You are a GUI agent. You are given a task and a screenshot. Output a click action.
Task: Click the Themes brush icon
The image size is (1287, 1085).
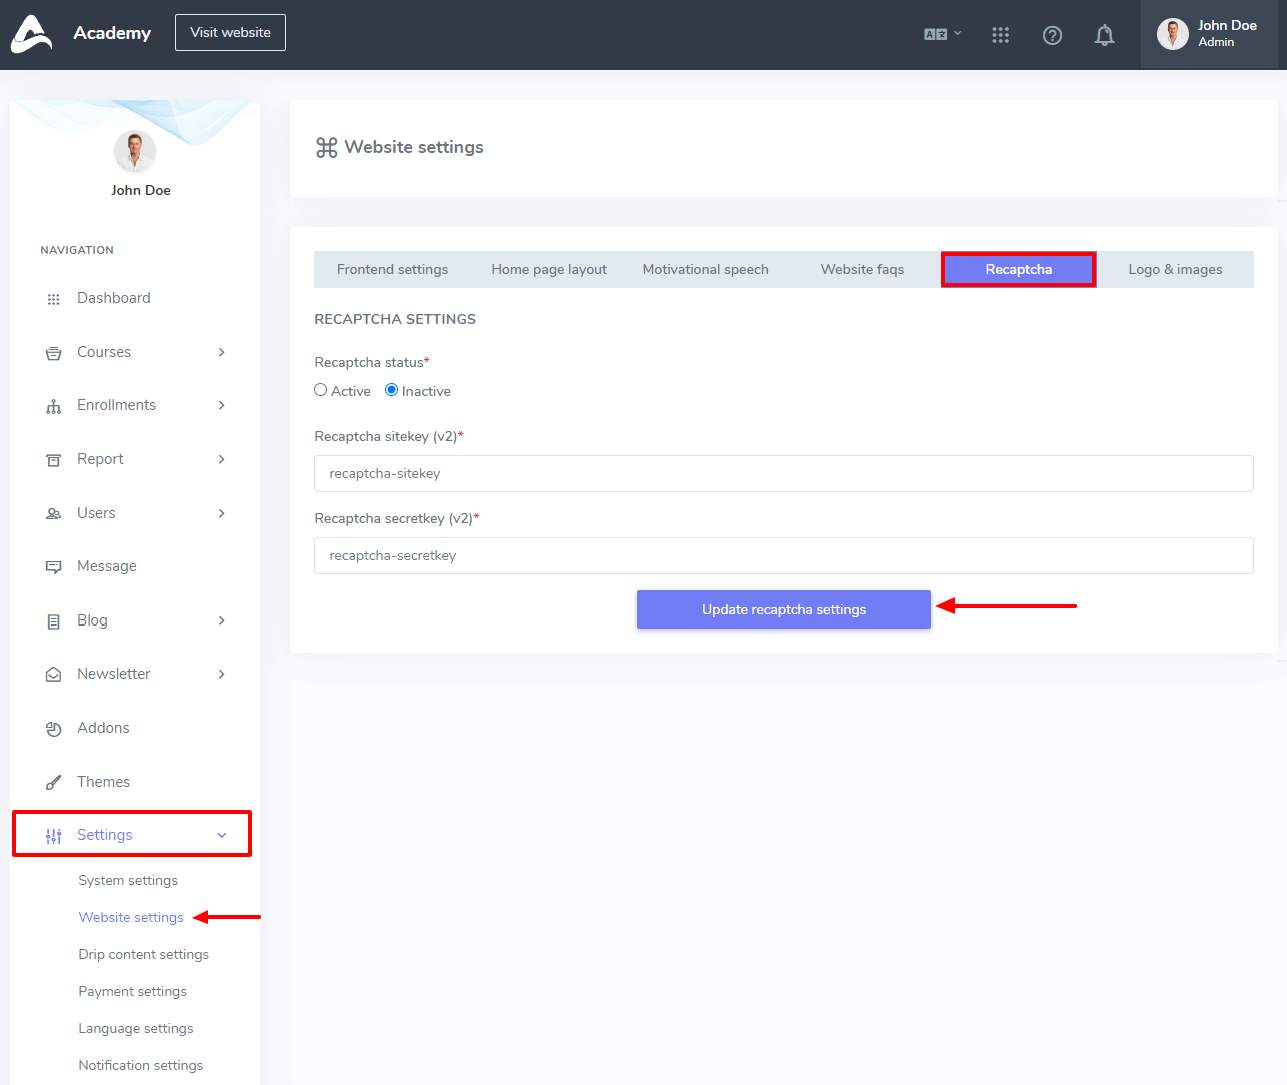point(54,783)
